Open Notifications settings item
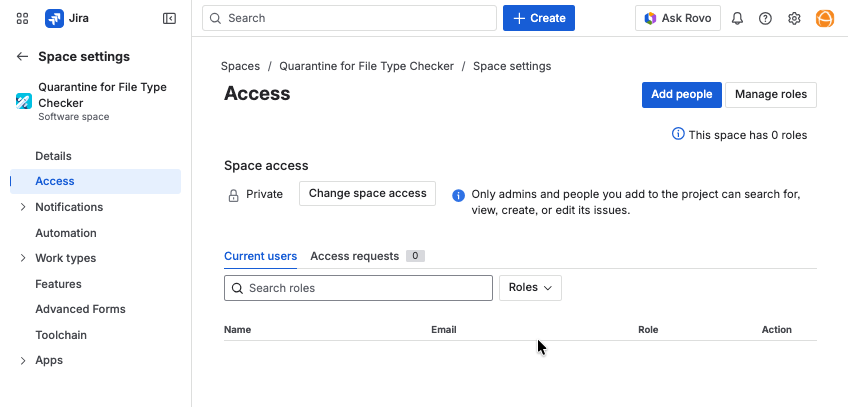The height and width of the screenshot is (407, 848). click(x=69, y=207)
